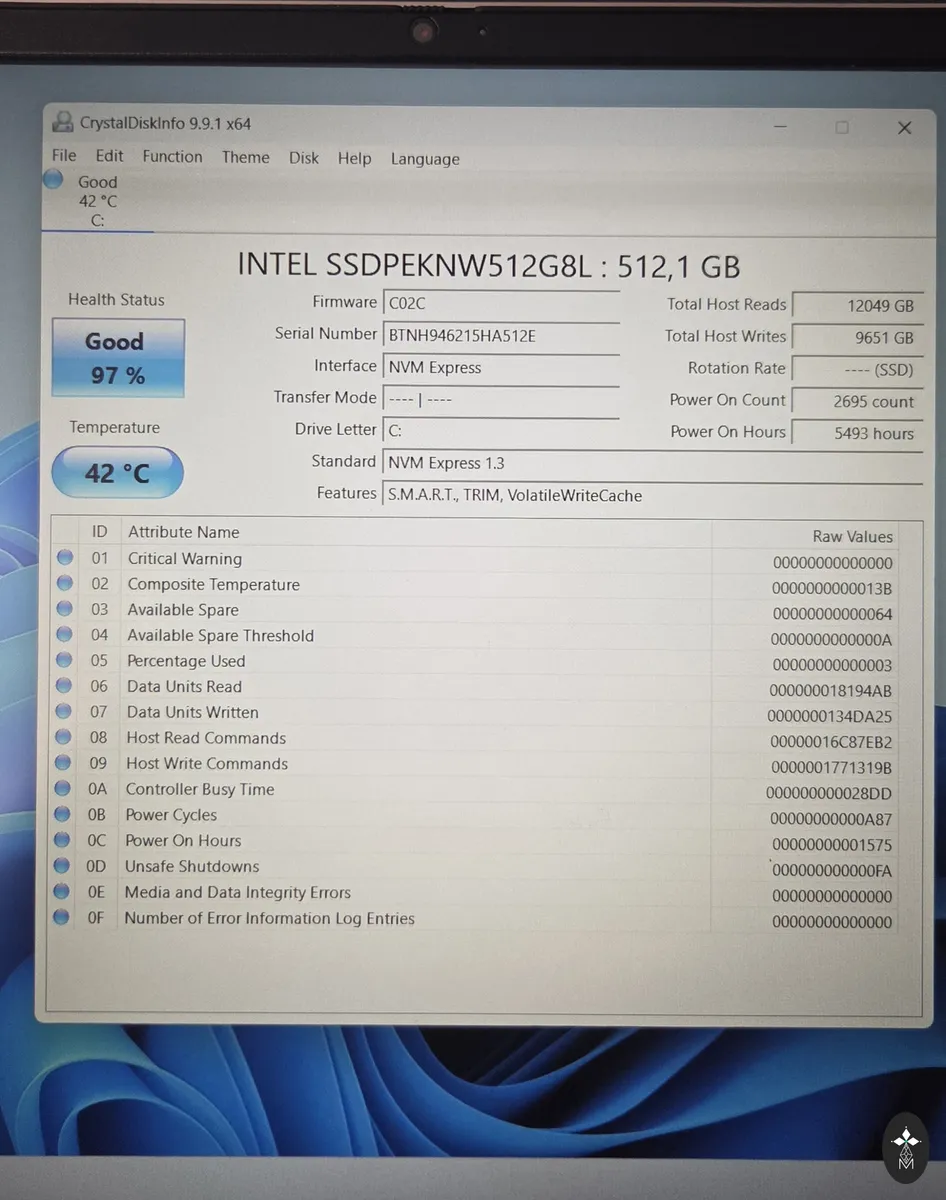Click the status circle for Unsafe Shutdowns

pyautogui.click(x=63, y=866)
